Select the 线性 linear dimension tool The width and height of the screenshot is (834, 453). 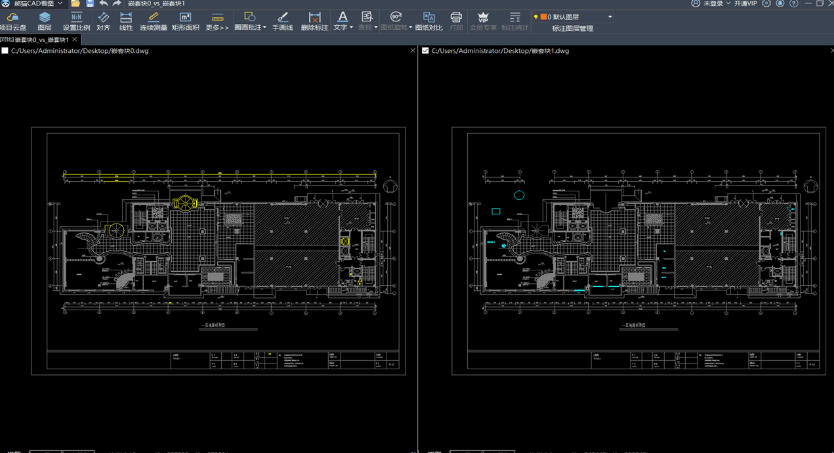coord(126,20)
